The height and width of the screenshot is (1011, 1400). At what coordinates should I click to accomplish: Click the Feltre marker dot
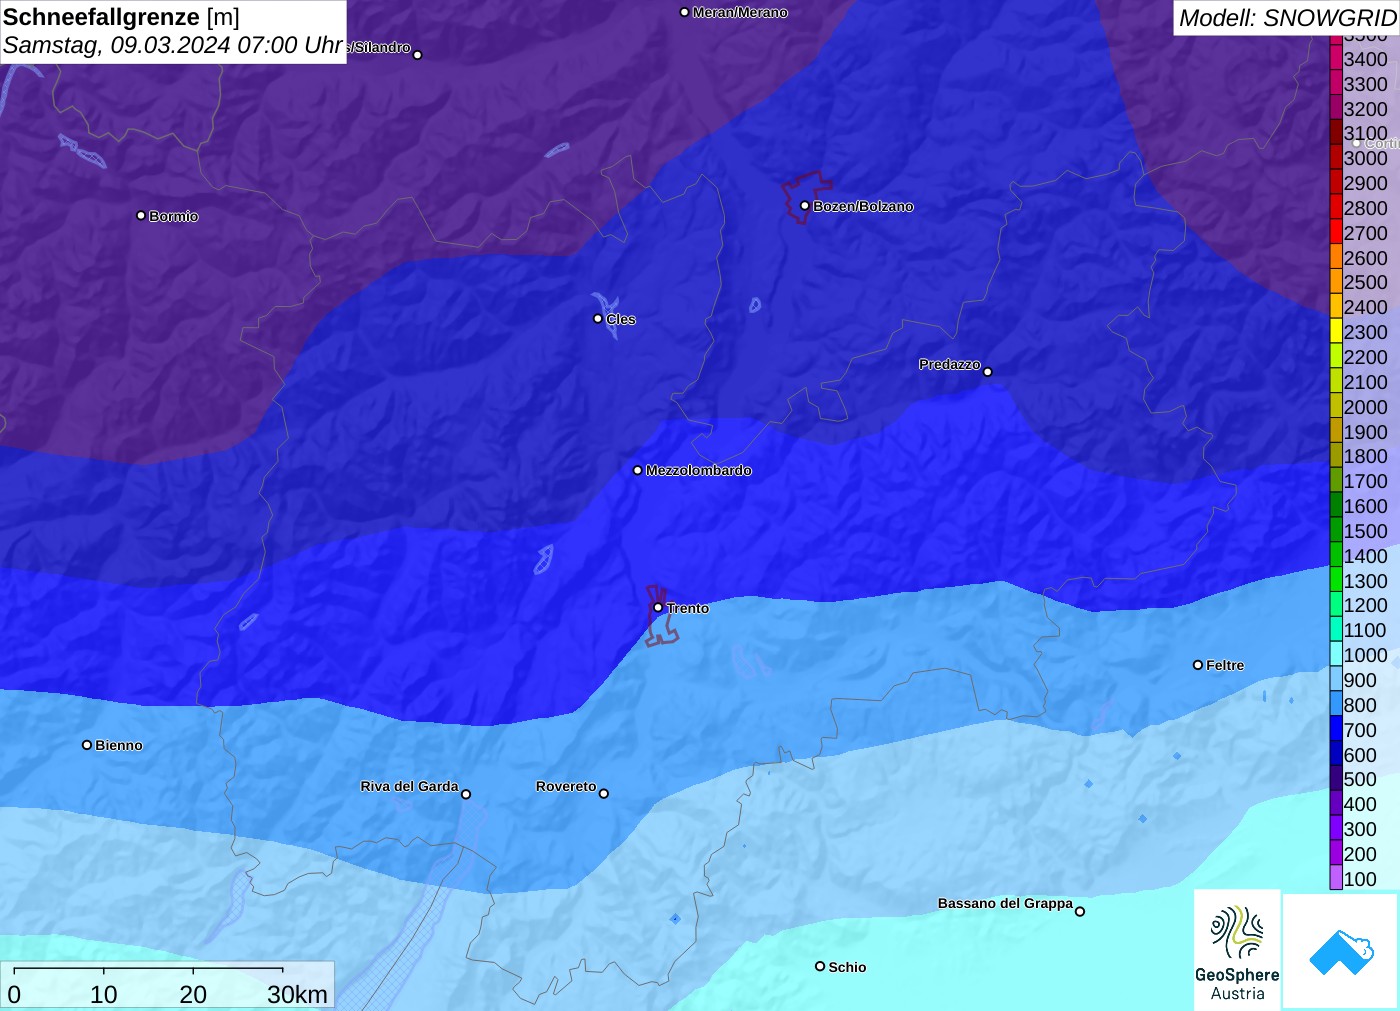[x=1198, y=665]
